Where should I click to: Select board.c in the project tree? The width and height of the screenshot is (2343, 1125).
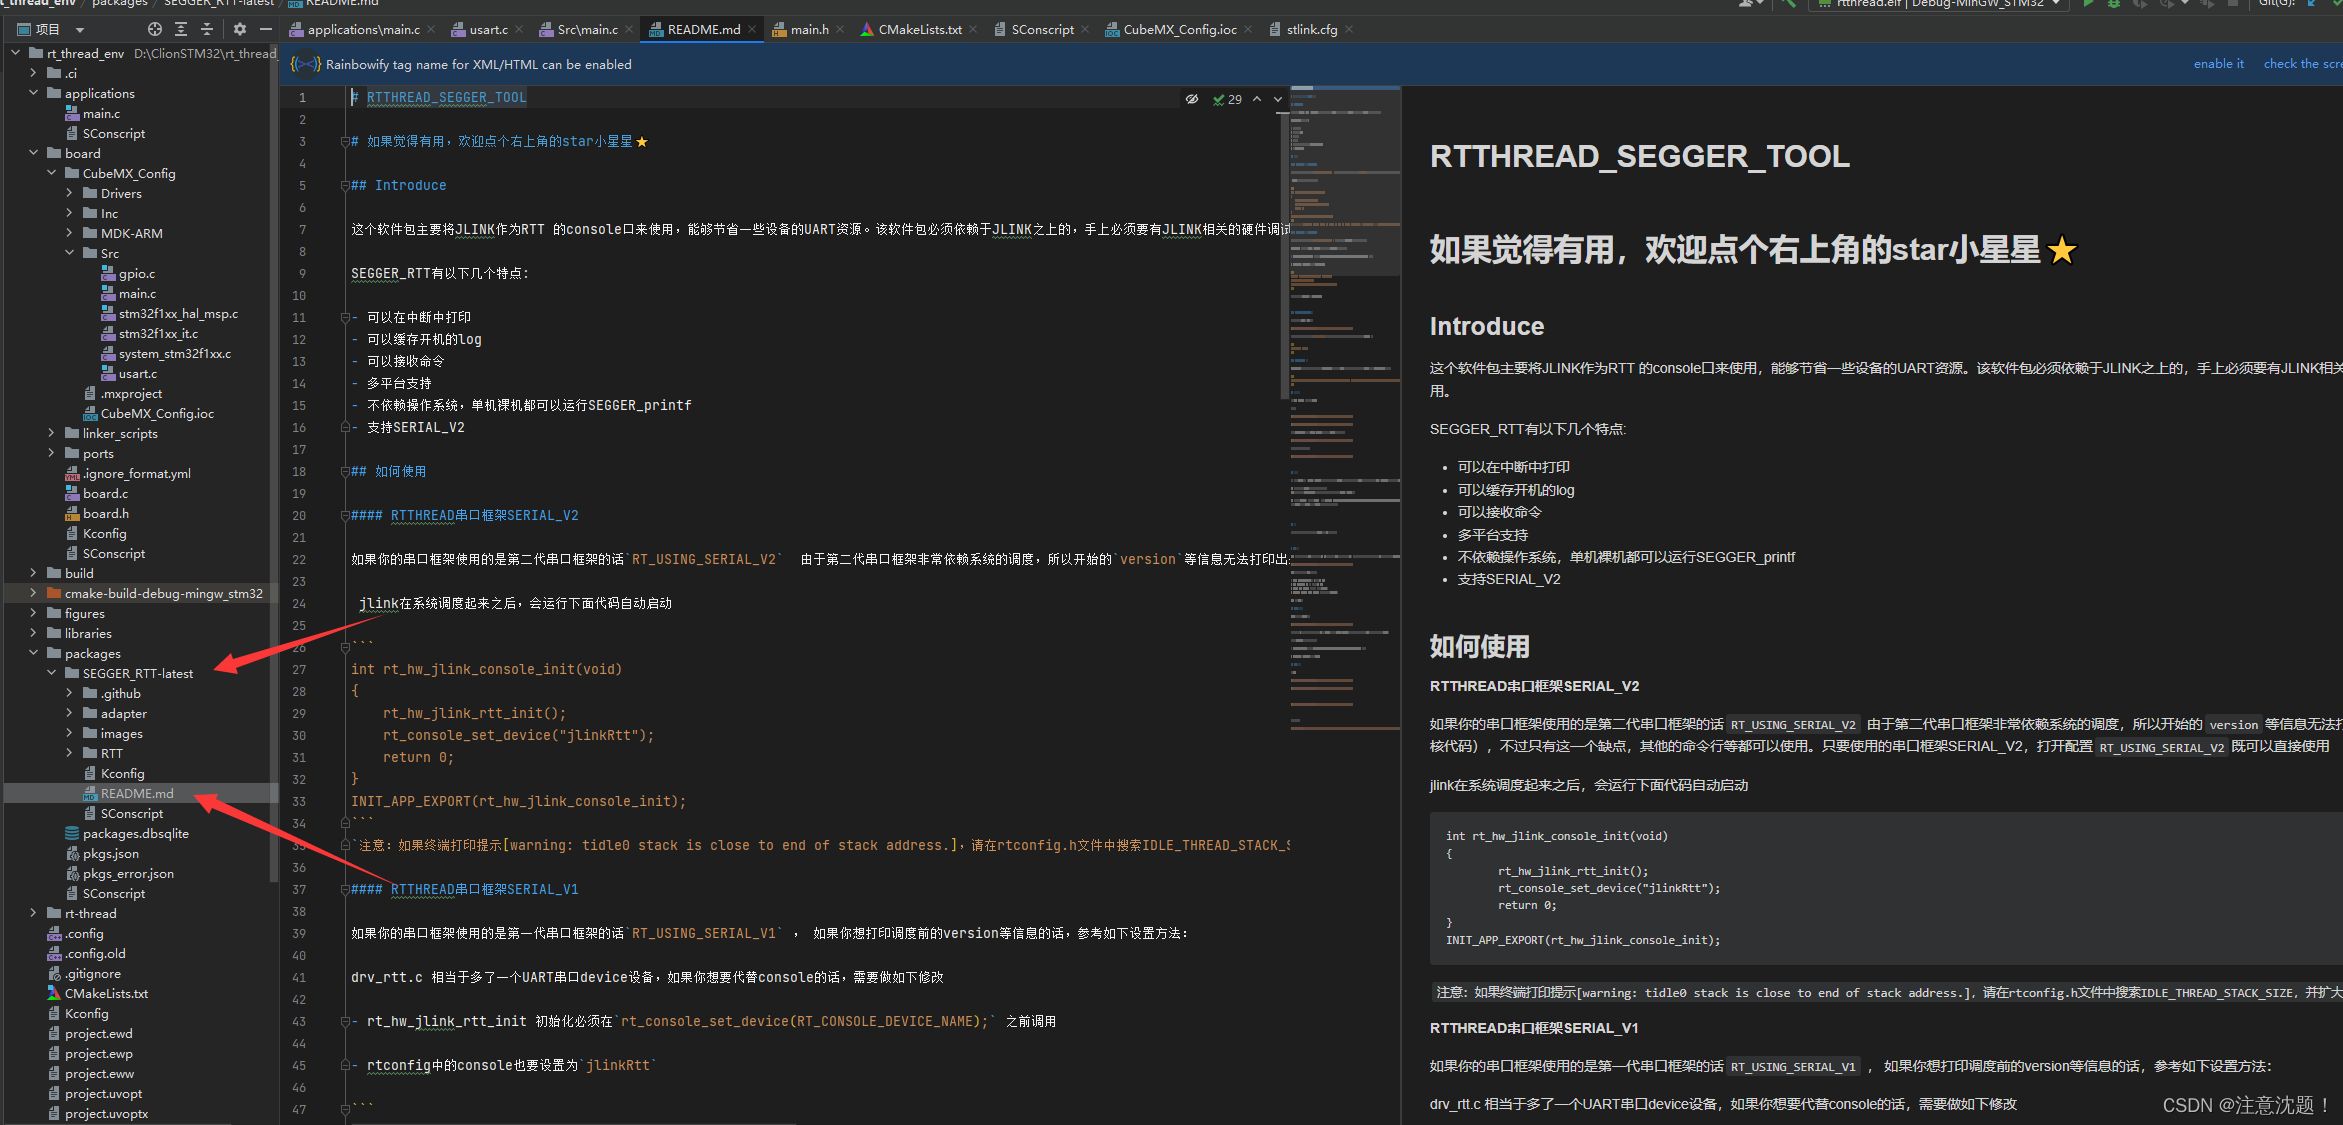pyautogui.click(x=105, y=493)
